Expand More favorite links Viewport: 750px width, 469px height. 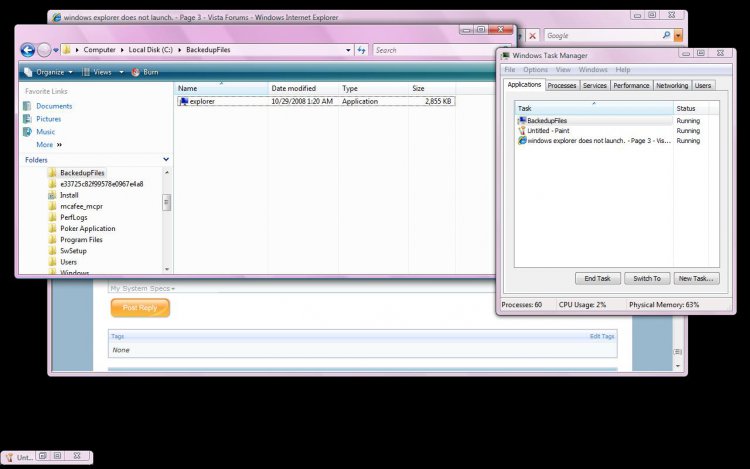click(x=49, y=145)
